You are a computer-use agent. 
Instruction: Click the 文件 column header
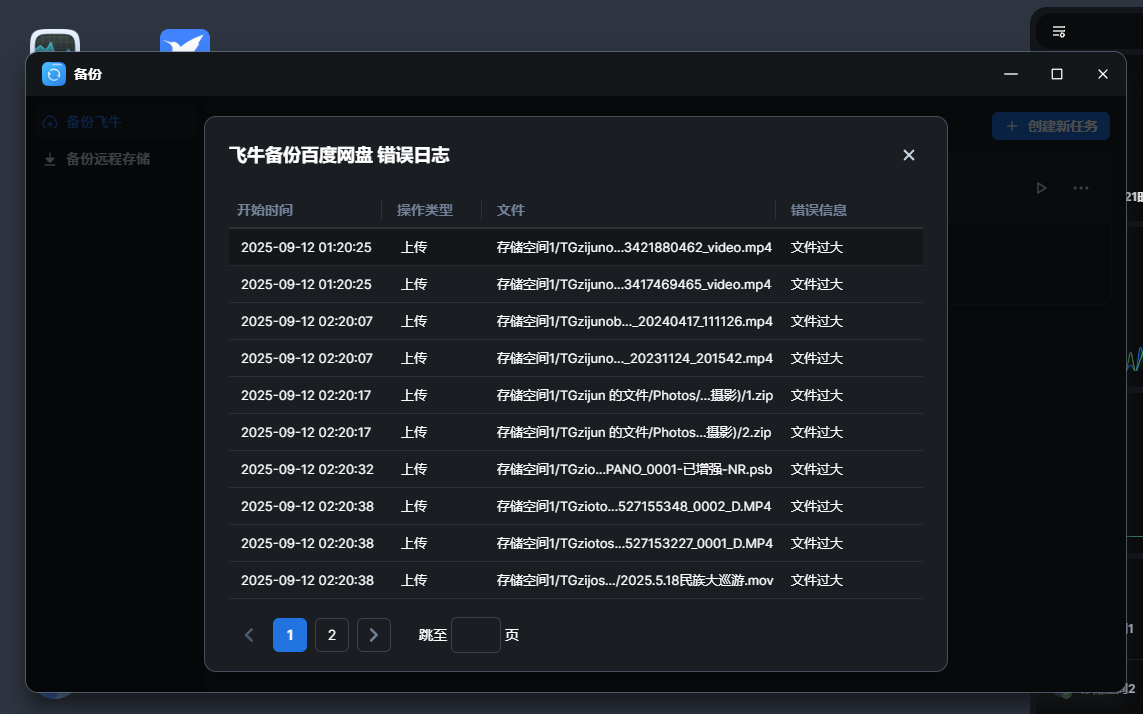[x=510, y=210]
